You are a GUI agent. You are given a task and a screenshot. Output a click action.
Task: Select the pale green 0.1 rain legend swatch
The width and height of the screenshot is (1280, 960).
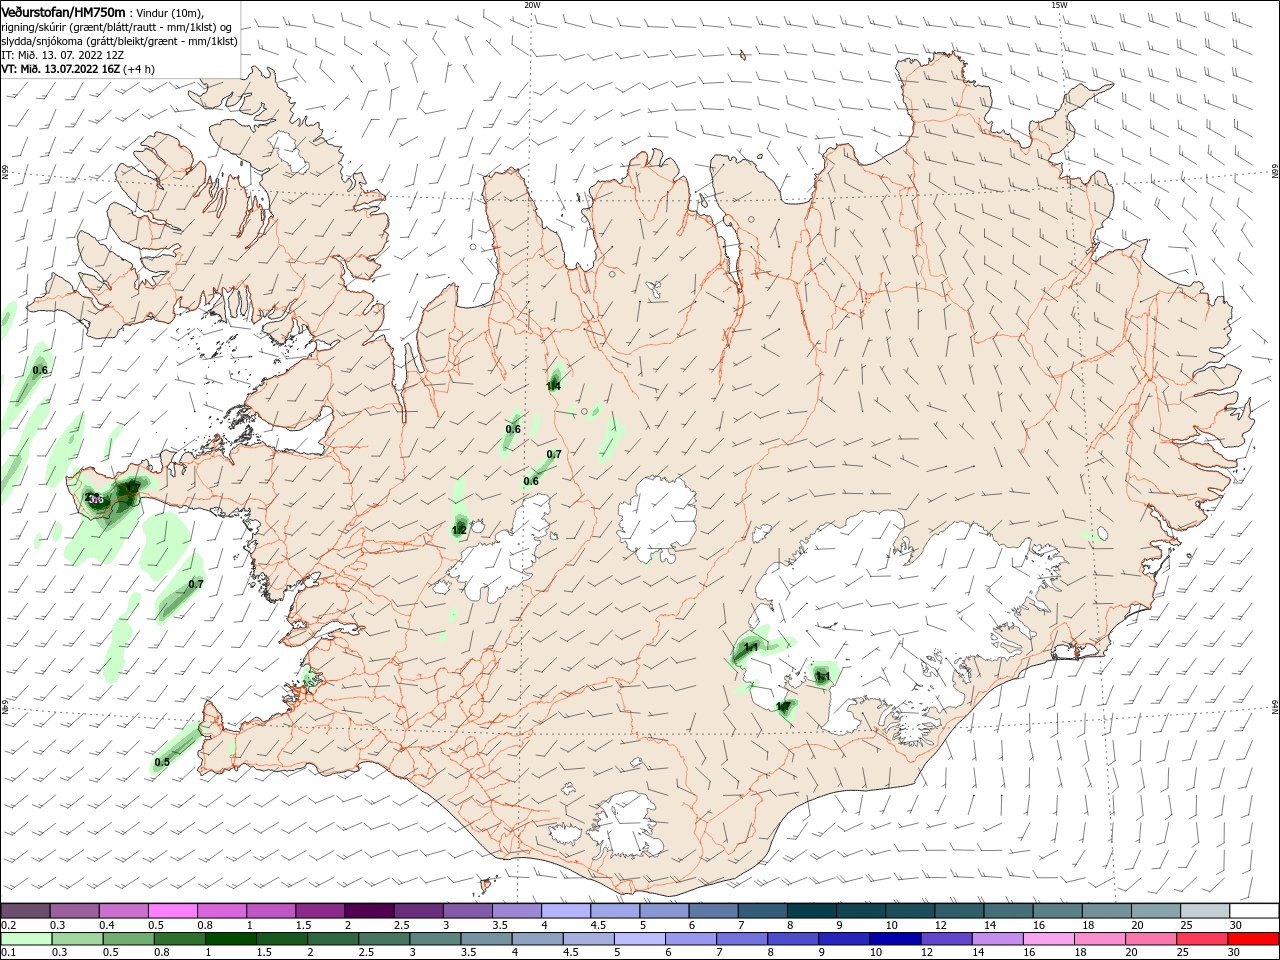pyautogui.click(x=25, y=939)
